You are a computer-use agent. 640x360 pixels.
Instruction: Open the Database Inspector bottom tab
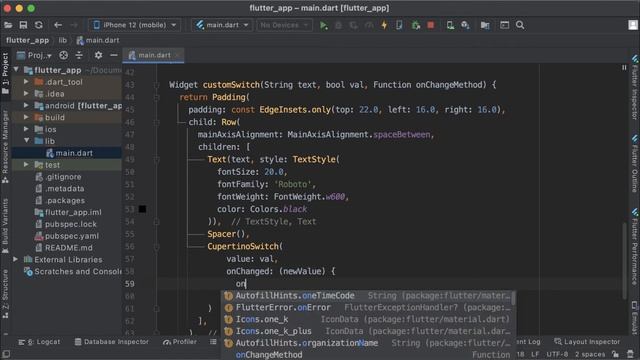pos(111,342)
